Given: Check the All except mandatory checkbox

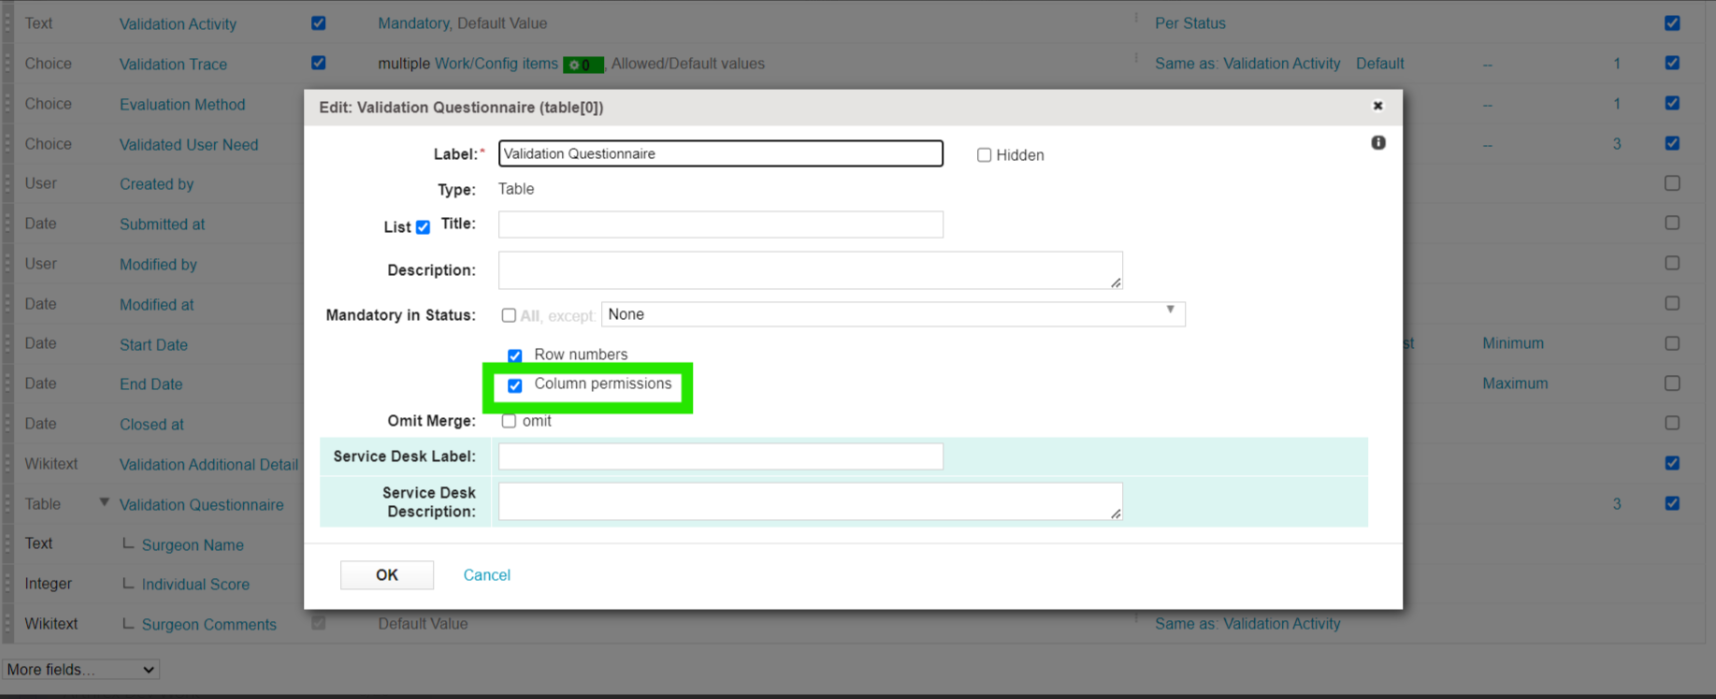Looking at the screenshot, I should [x=509, y=316].
